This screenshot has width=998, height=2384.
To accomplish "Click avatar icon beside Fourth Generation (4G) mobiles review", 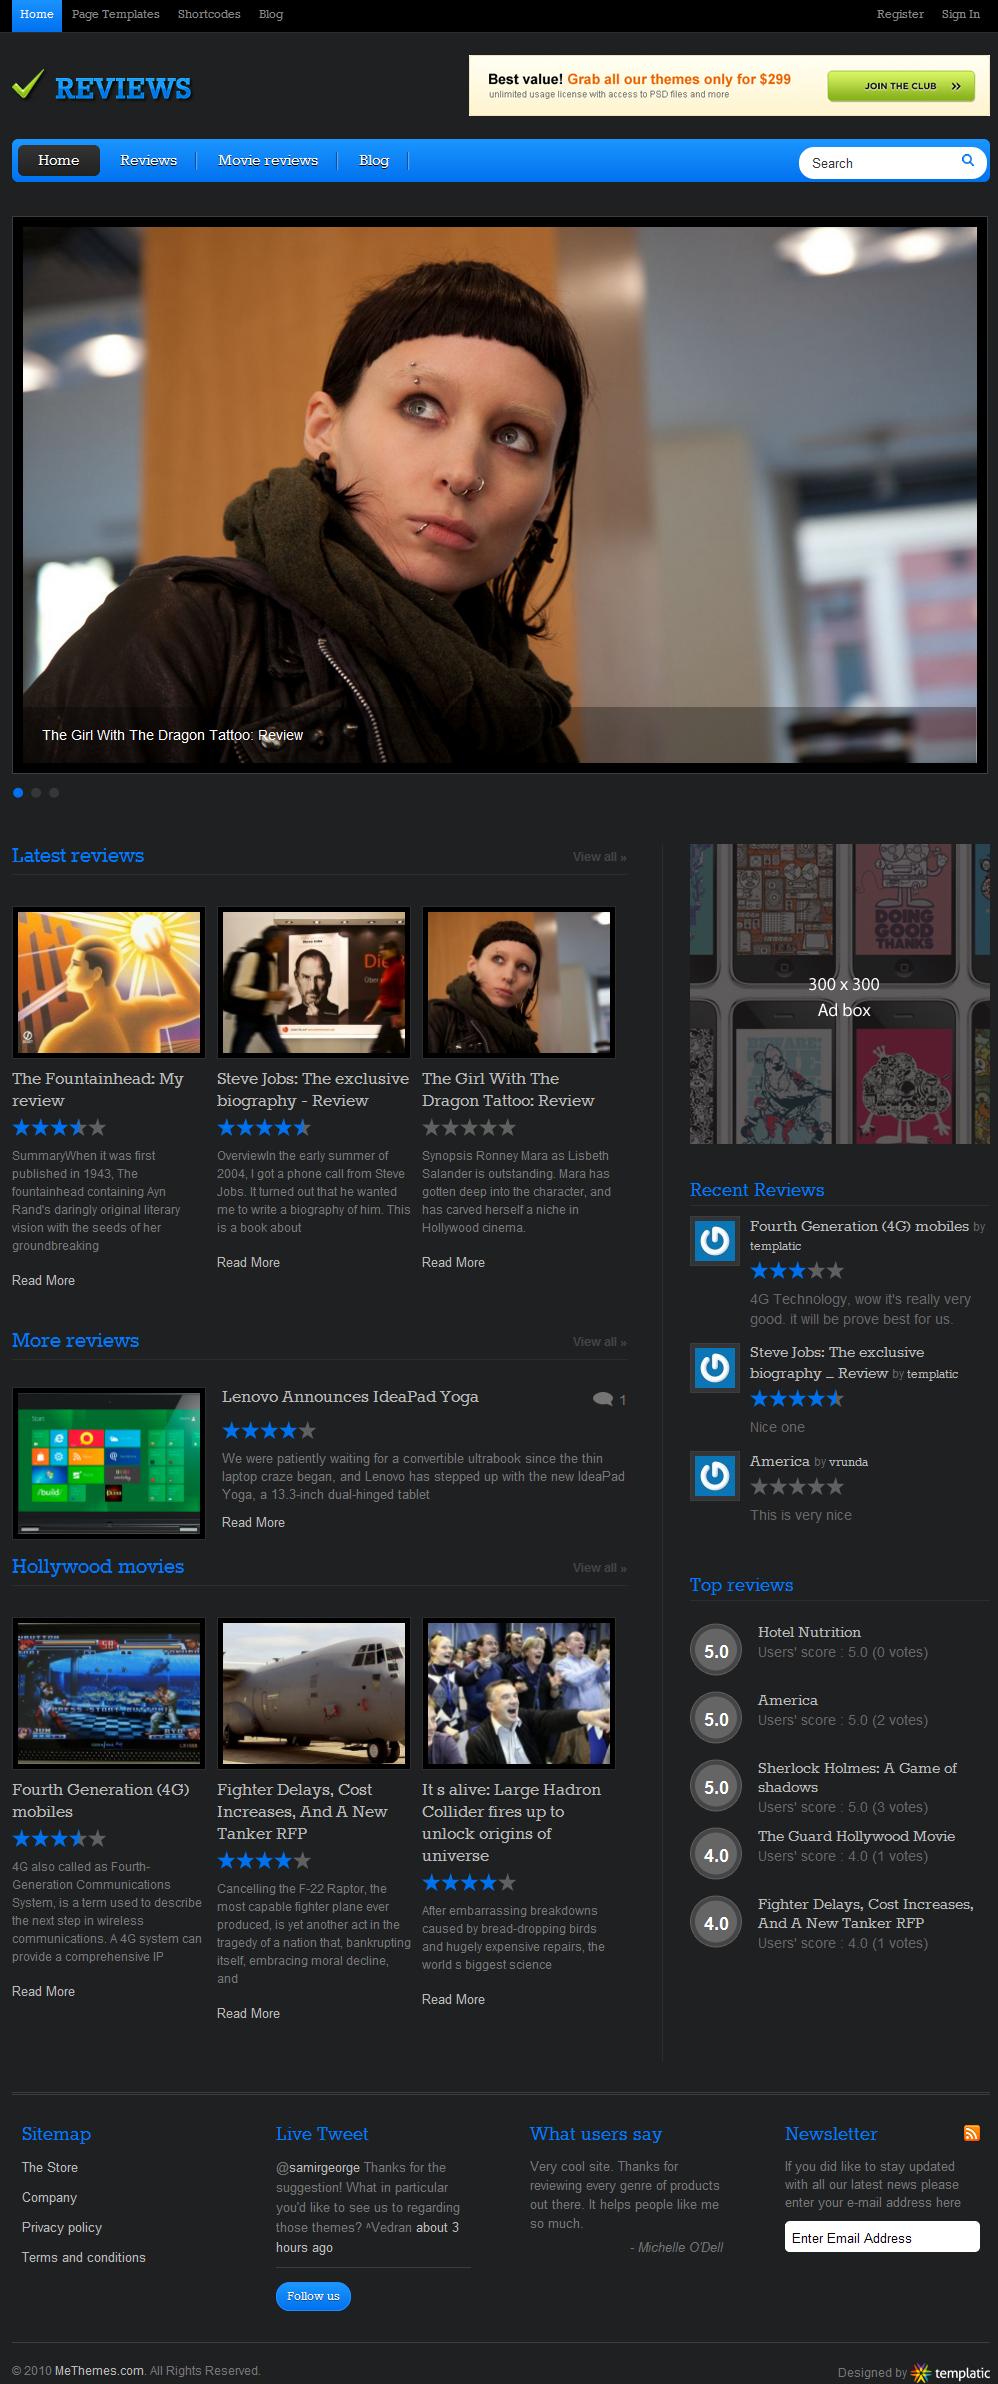I will 715,1241.
